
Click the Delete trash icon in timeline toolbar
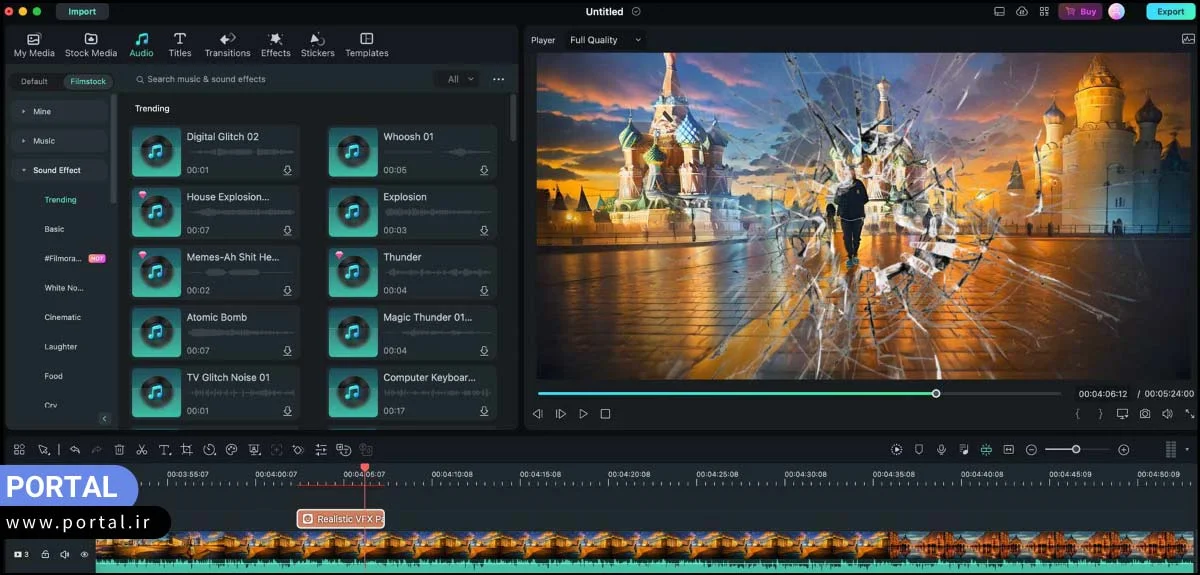pyautogui.click(x=119, y=450)
